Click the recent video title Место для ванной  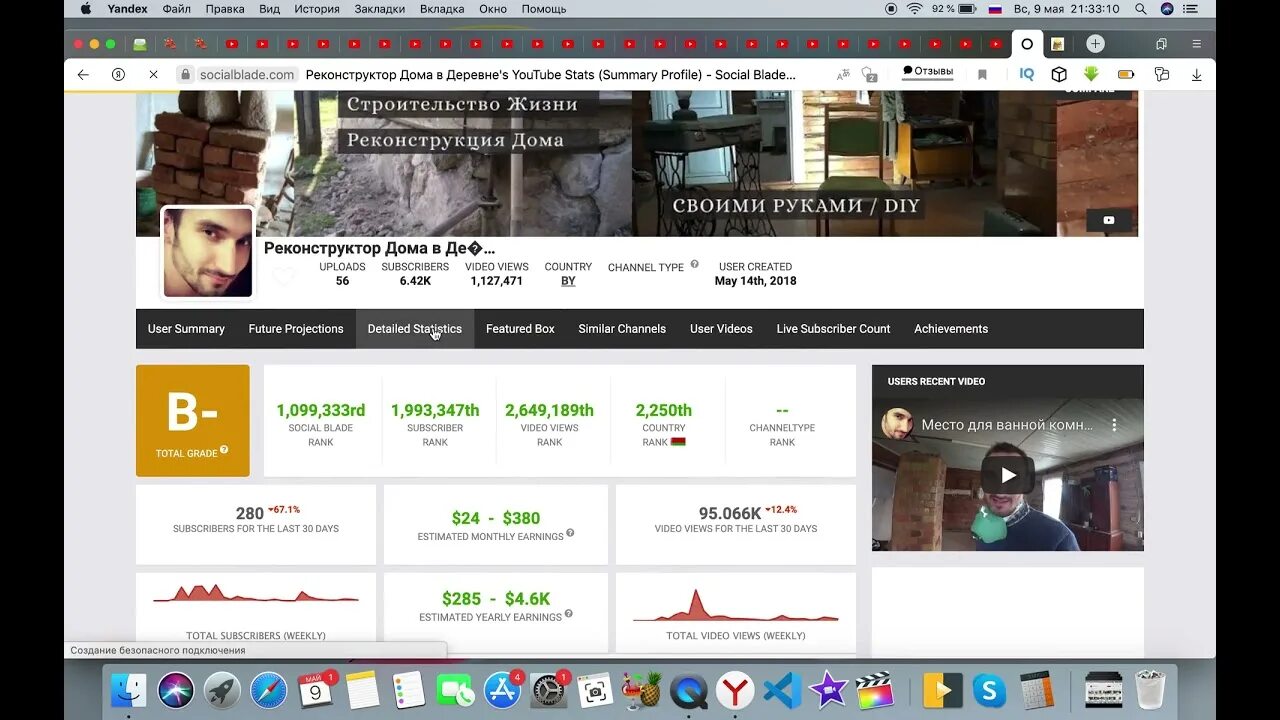click(1007, 425)
